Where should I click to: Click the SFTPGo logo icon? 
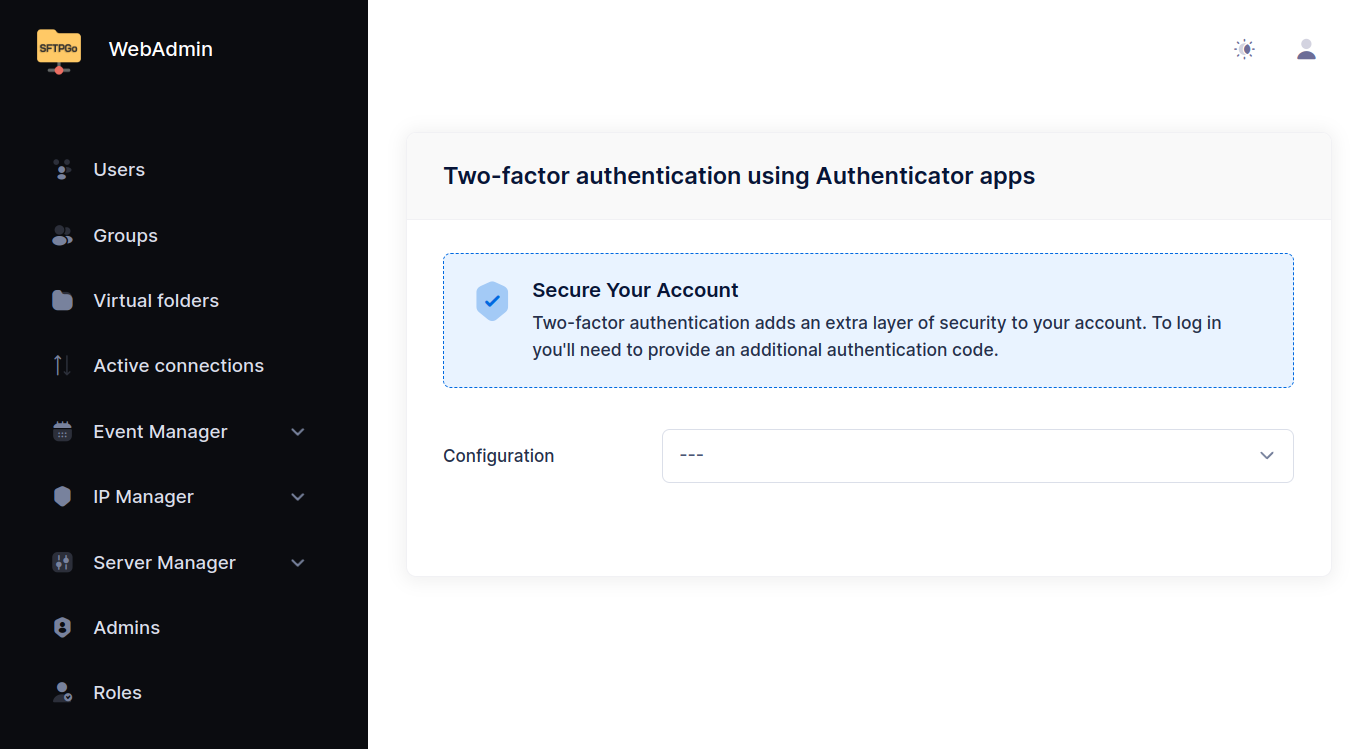[x=59, y=50]
